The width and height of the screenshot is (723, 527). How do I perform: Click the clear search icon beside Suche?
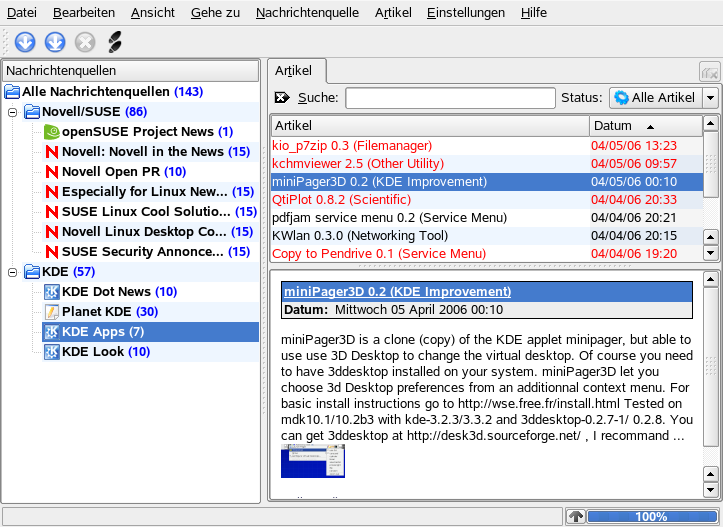click(x=282, y=97)
